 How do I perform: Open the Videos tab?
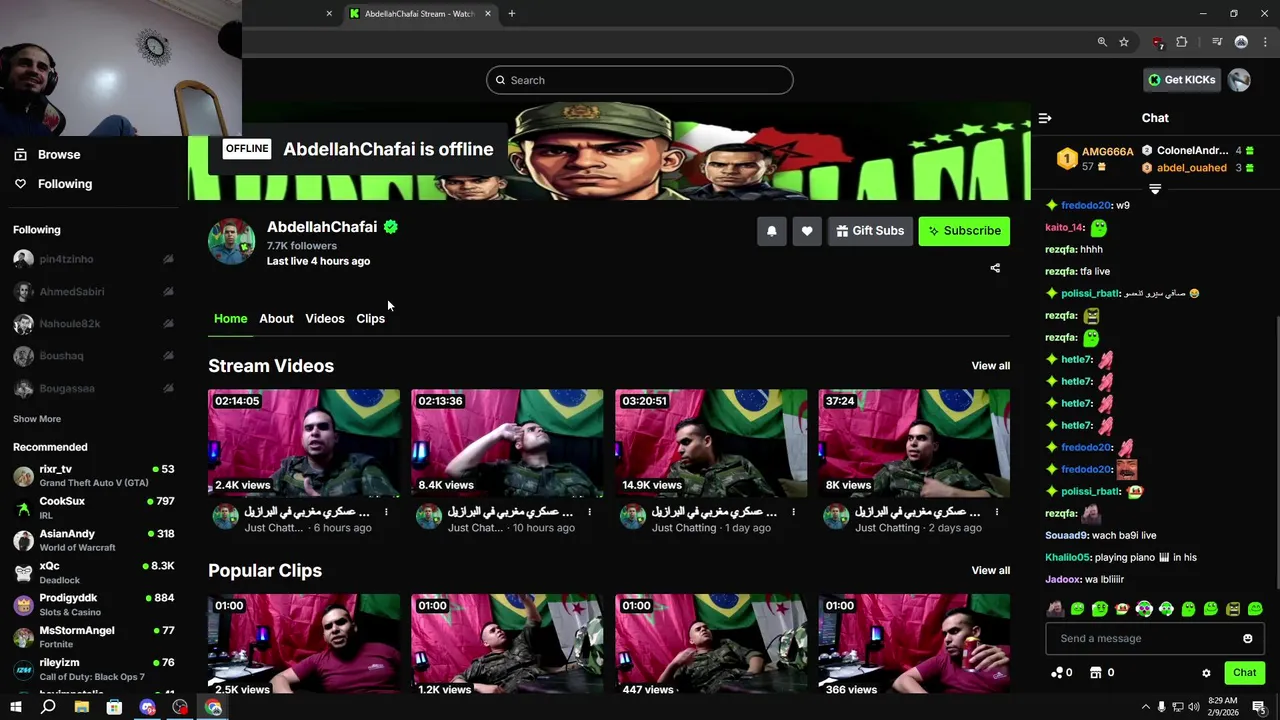[x=325, y=319]
